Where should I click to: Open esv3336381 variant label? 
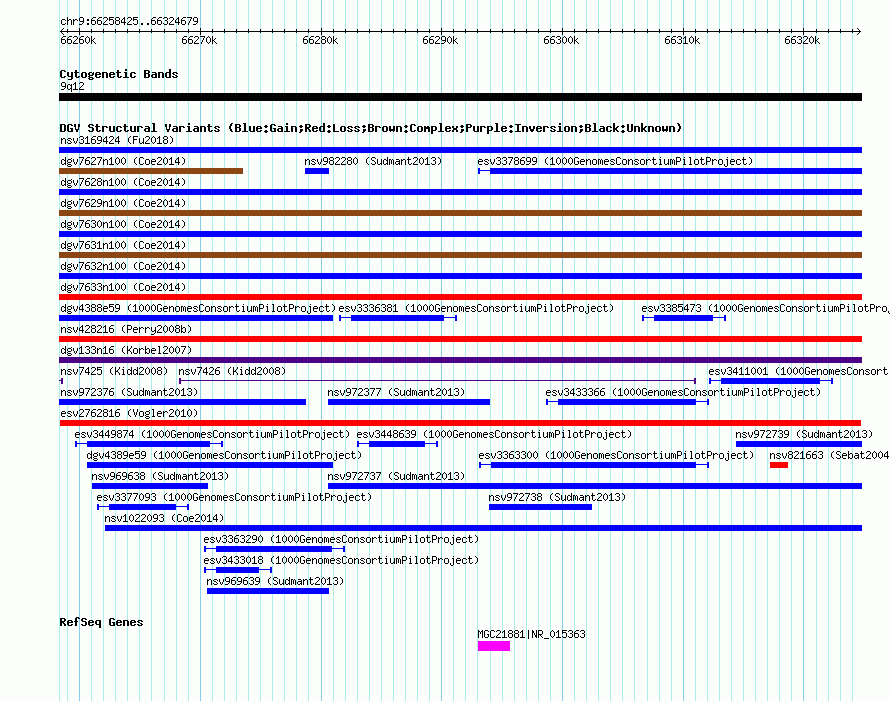point(476,308)
